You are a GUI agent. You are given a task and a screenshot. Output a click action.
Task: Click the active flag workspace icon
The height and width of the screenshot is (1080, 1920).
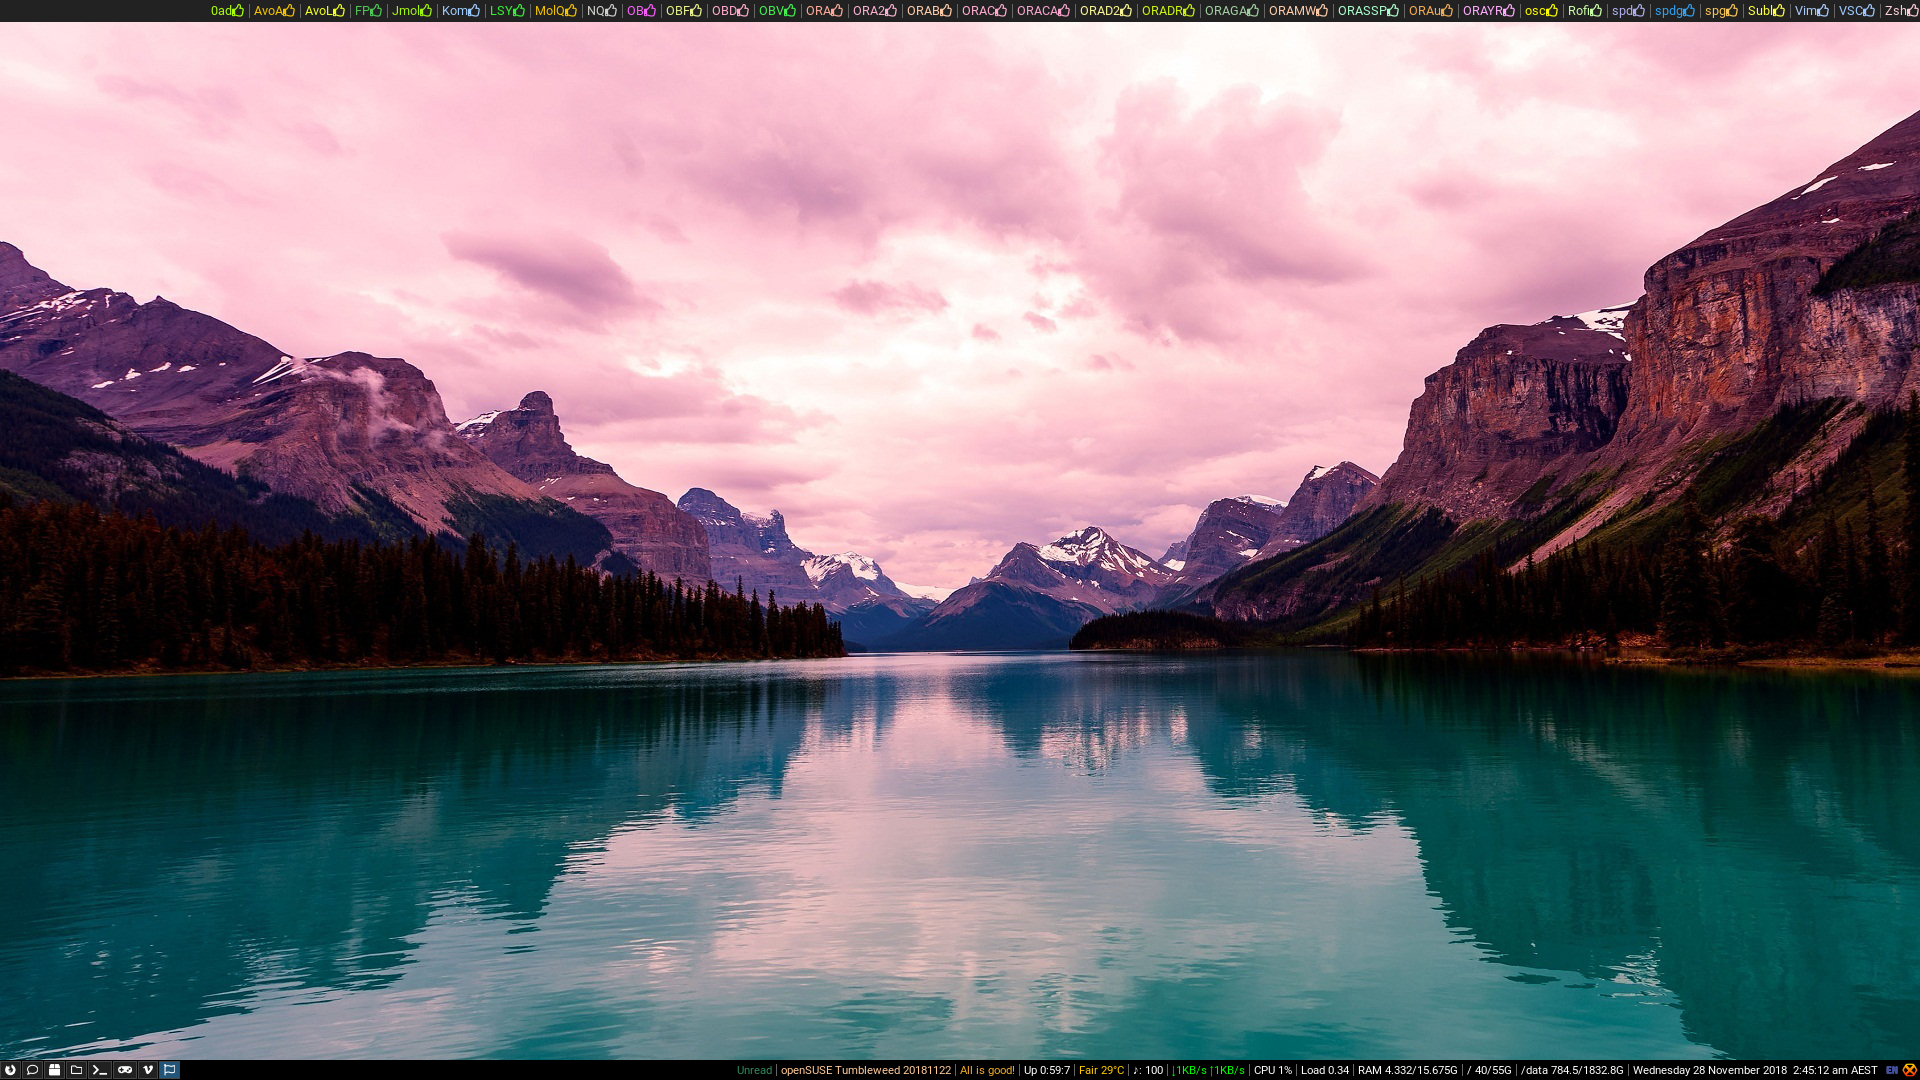pyautogui.click(x=170, y=1070)
